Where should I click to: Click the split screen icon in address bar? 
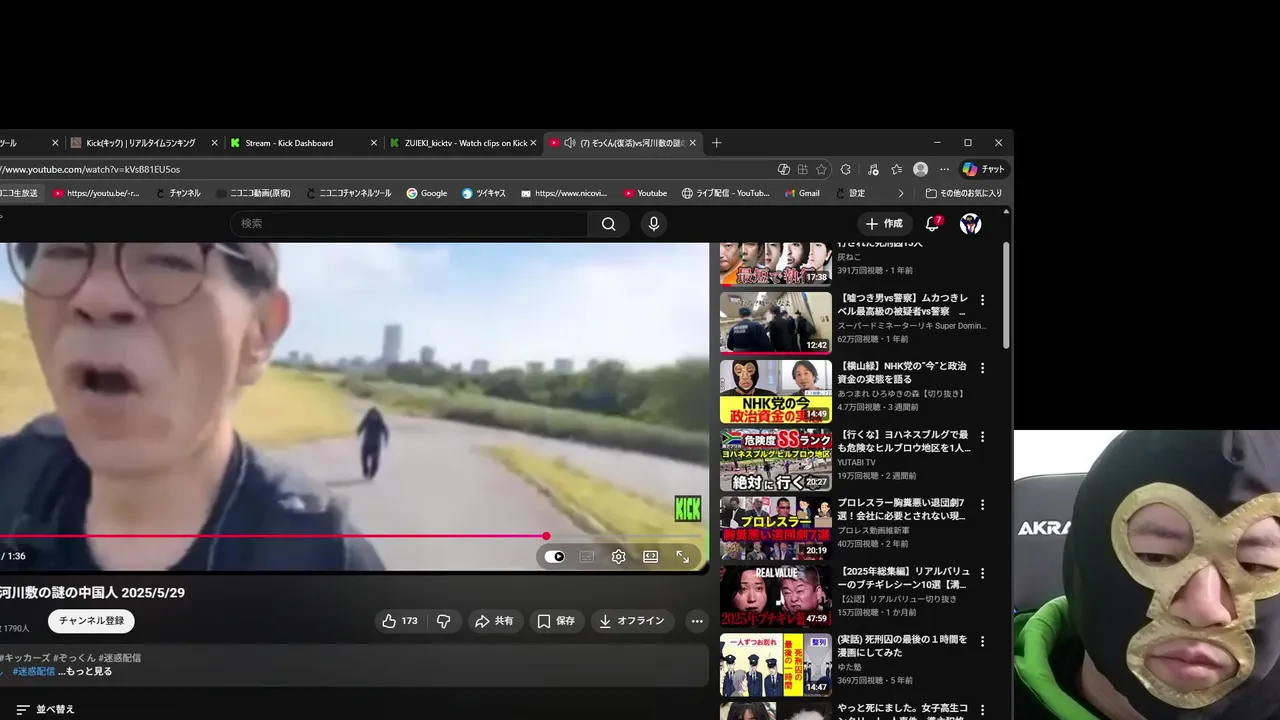802,169
